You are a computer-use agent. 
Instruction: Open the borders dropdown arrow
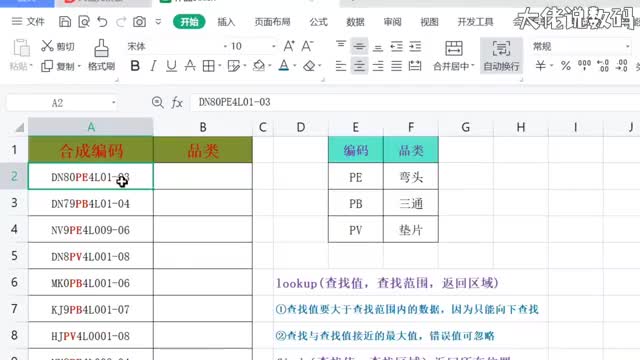[220, 66]
